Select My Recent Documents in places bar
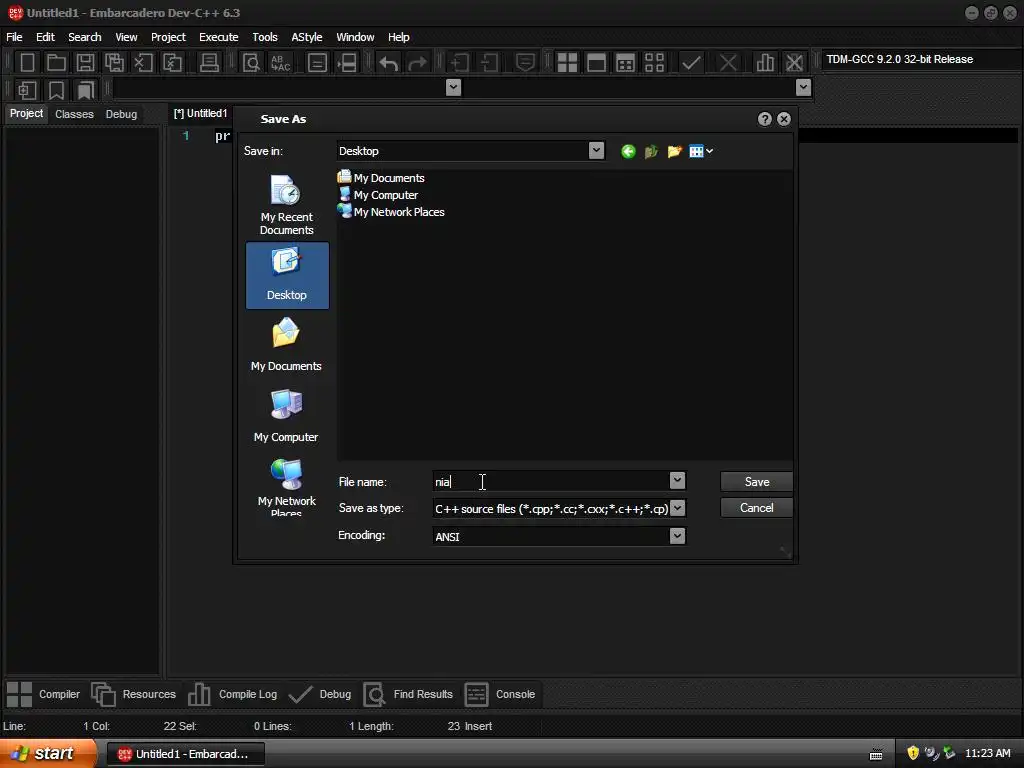The width and height of the screenshot is (1024, 768). (287, 205)
